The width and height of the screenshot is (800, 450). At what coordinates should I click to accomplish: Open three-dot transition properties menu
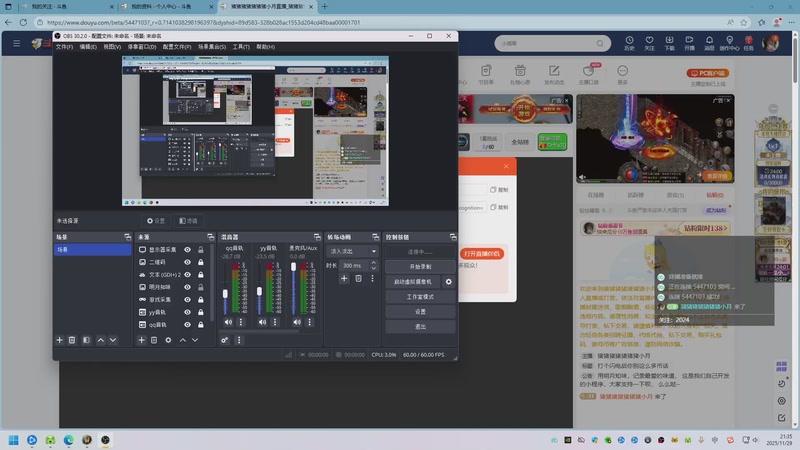tap(372, 278)
